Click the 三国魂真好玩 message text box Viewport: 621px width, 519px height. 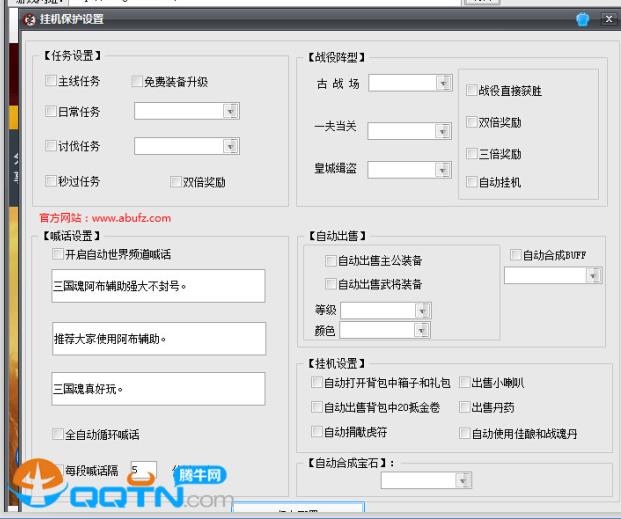coord(158,389)
